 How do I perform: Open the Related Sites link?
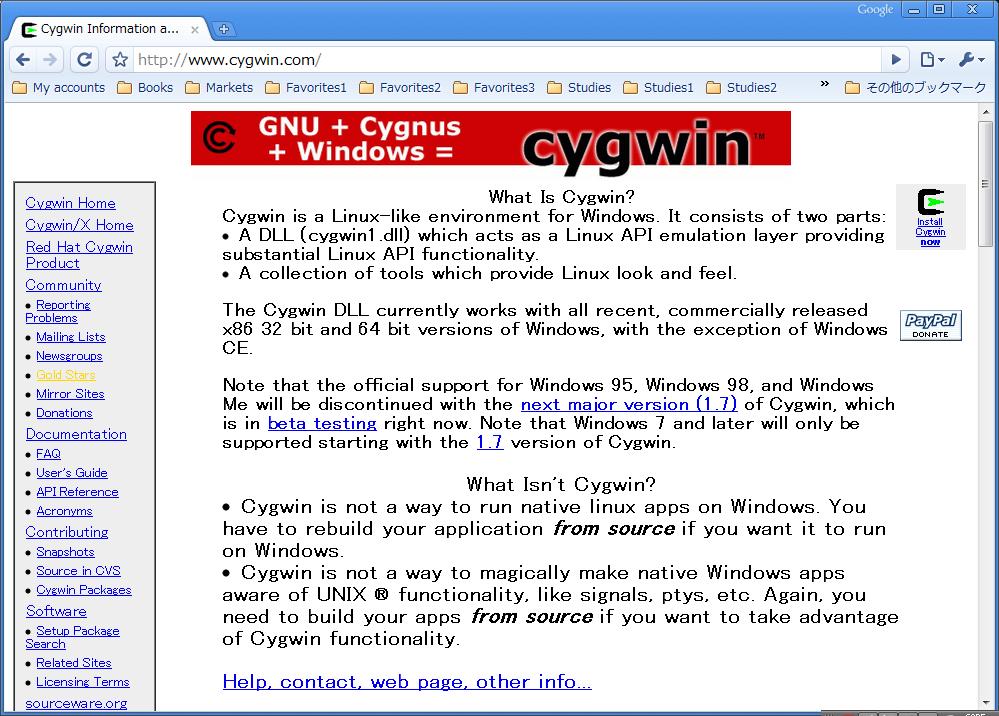pyautogui.click(x=74, y=662)
